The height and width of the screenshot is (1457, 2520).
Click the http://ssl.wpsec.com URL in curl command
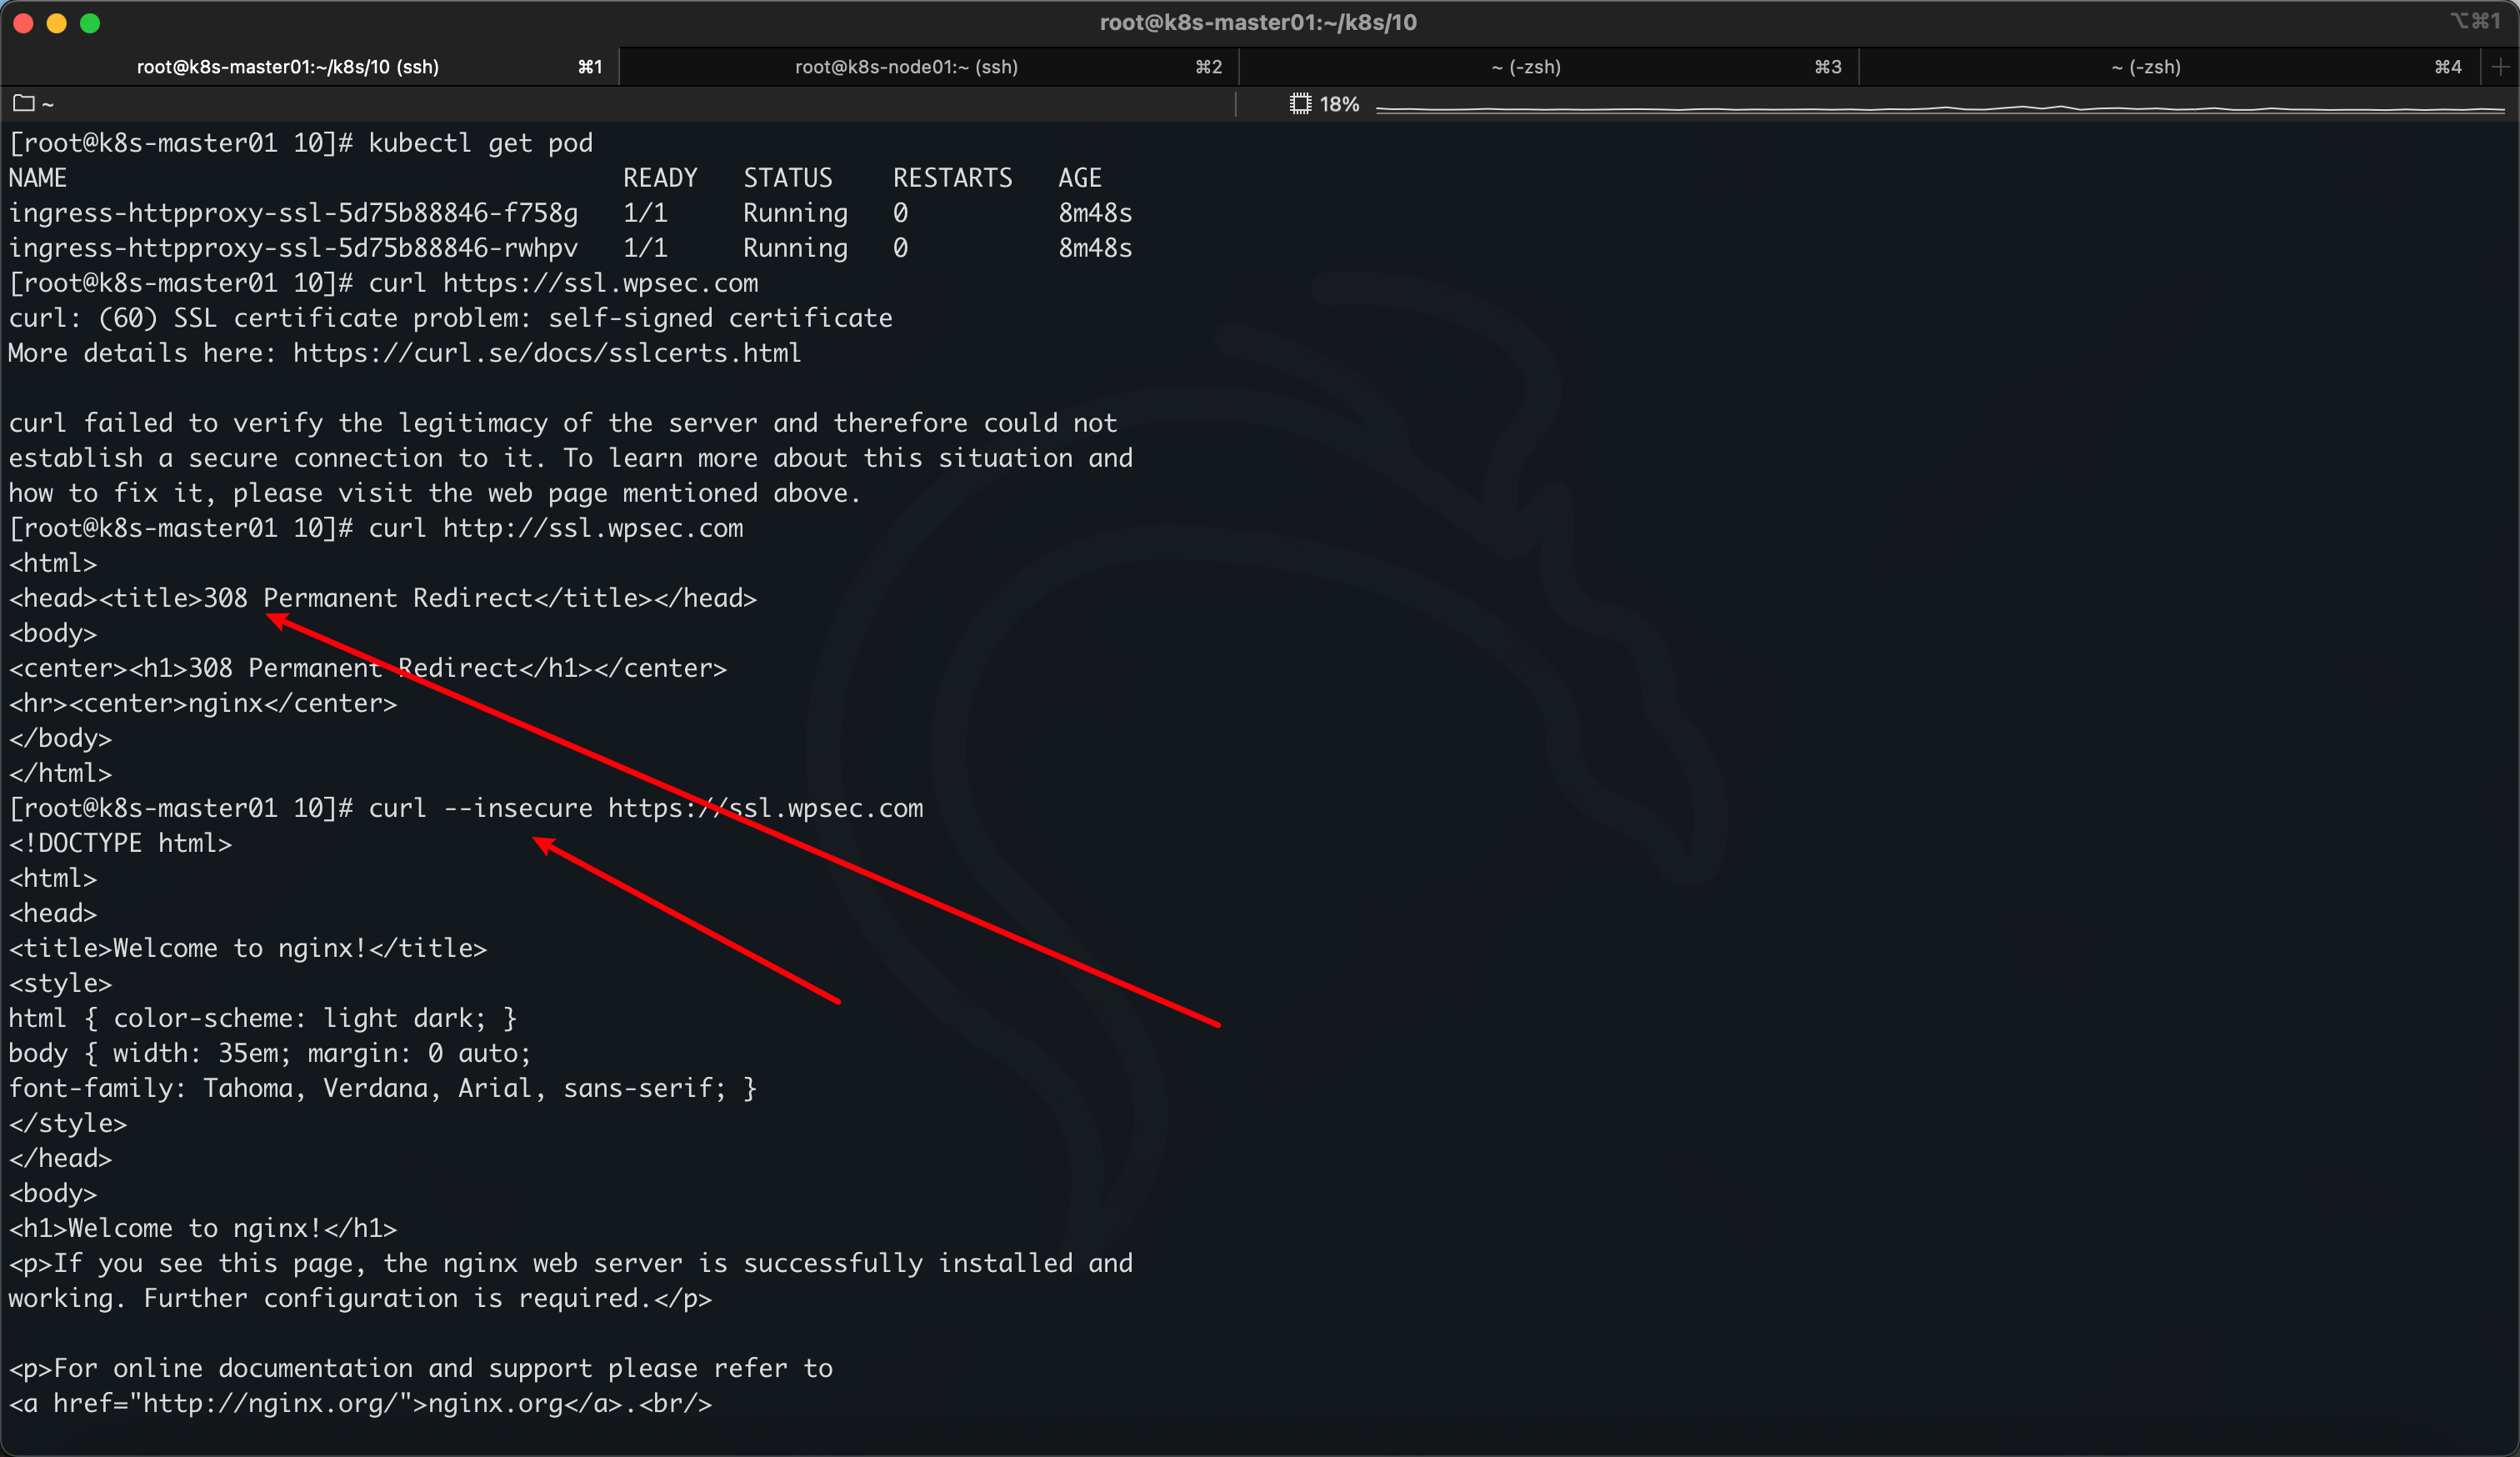(x=593, y=528)
